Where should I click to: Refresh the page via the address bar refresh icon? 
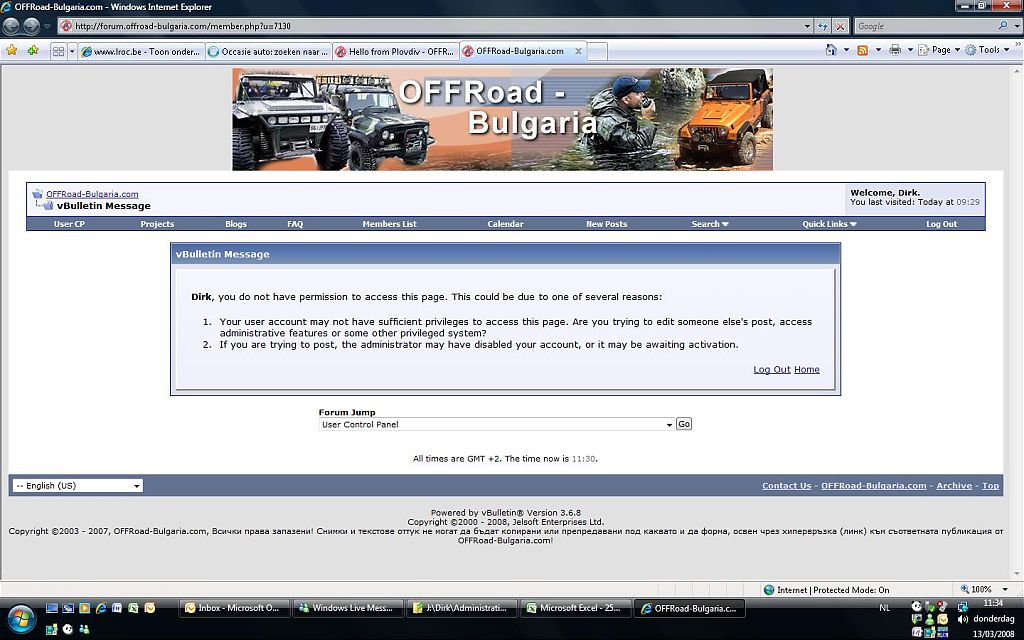[x=823, y=26]
